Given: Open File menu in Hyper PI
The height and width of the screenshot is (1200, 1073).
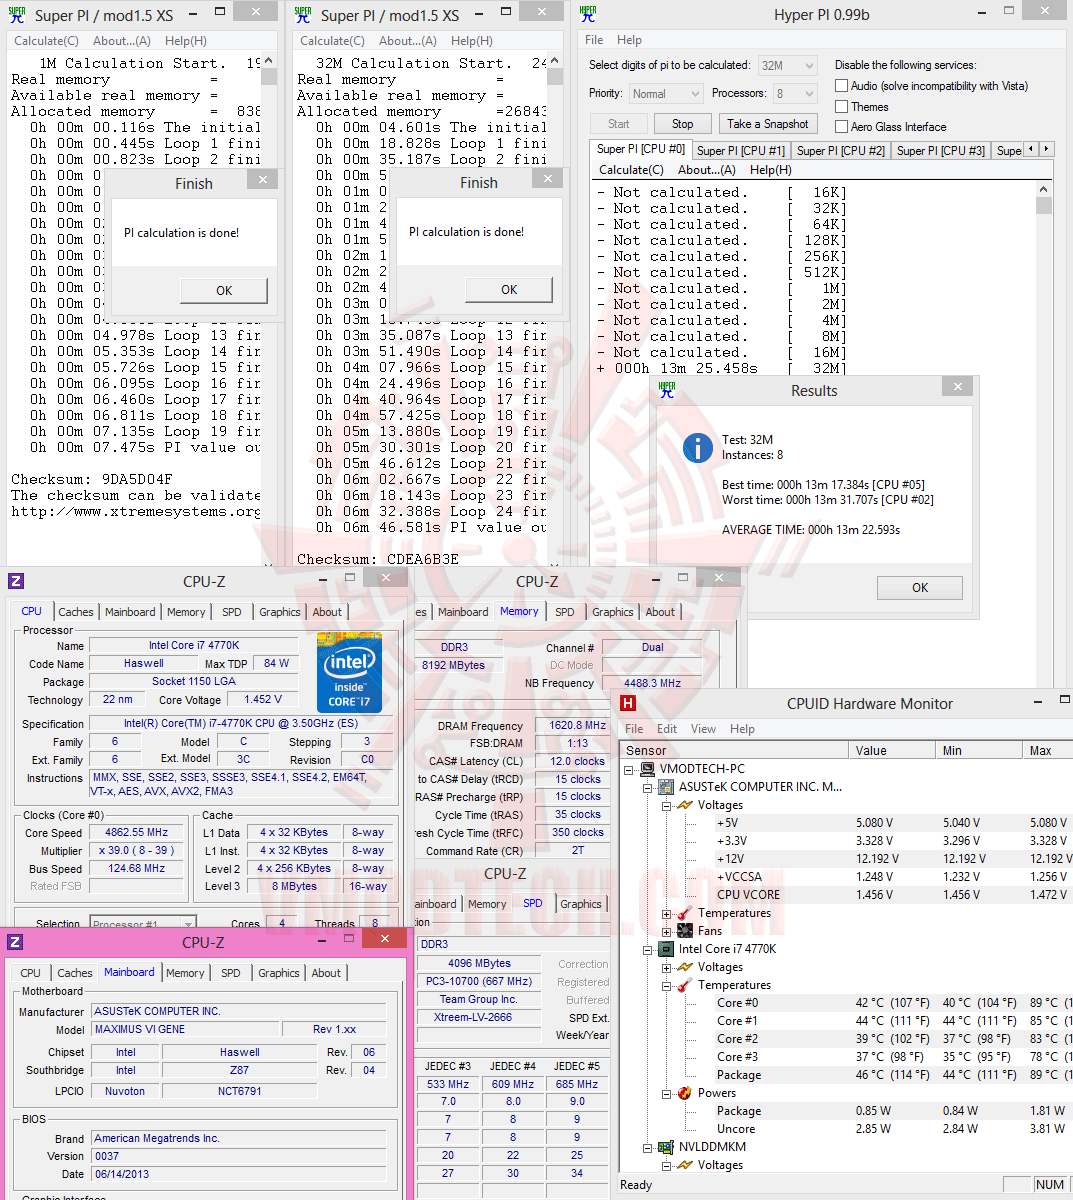Looking at the screenshot, I should pyautogui.click(x=594, y=40).
